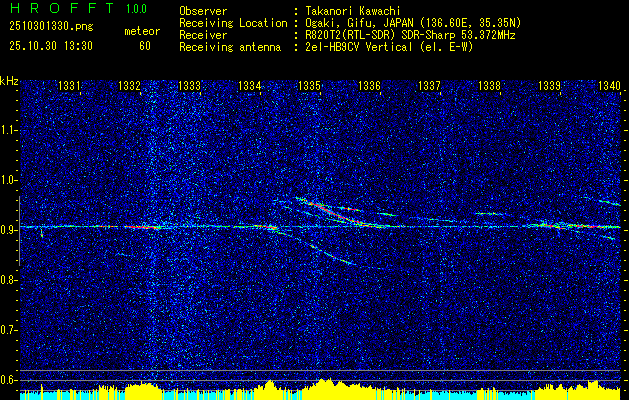The image size is (629, 400).
Task: Click the 1338 time marker
Action: click(x=489, y=85)
